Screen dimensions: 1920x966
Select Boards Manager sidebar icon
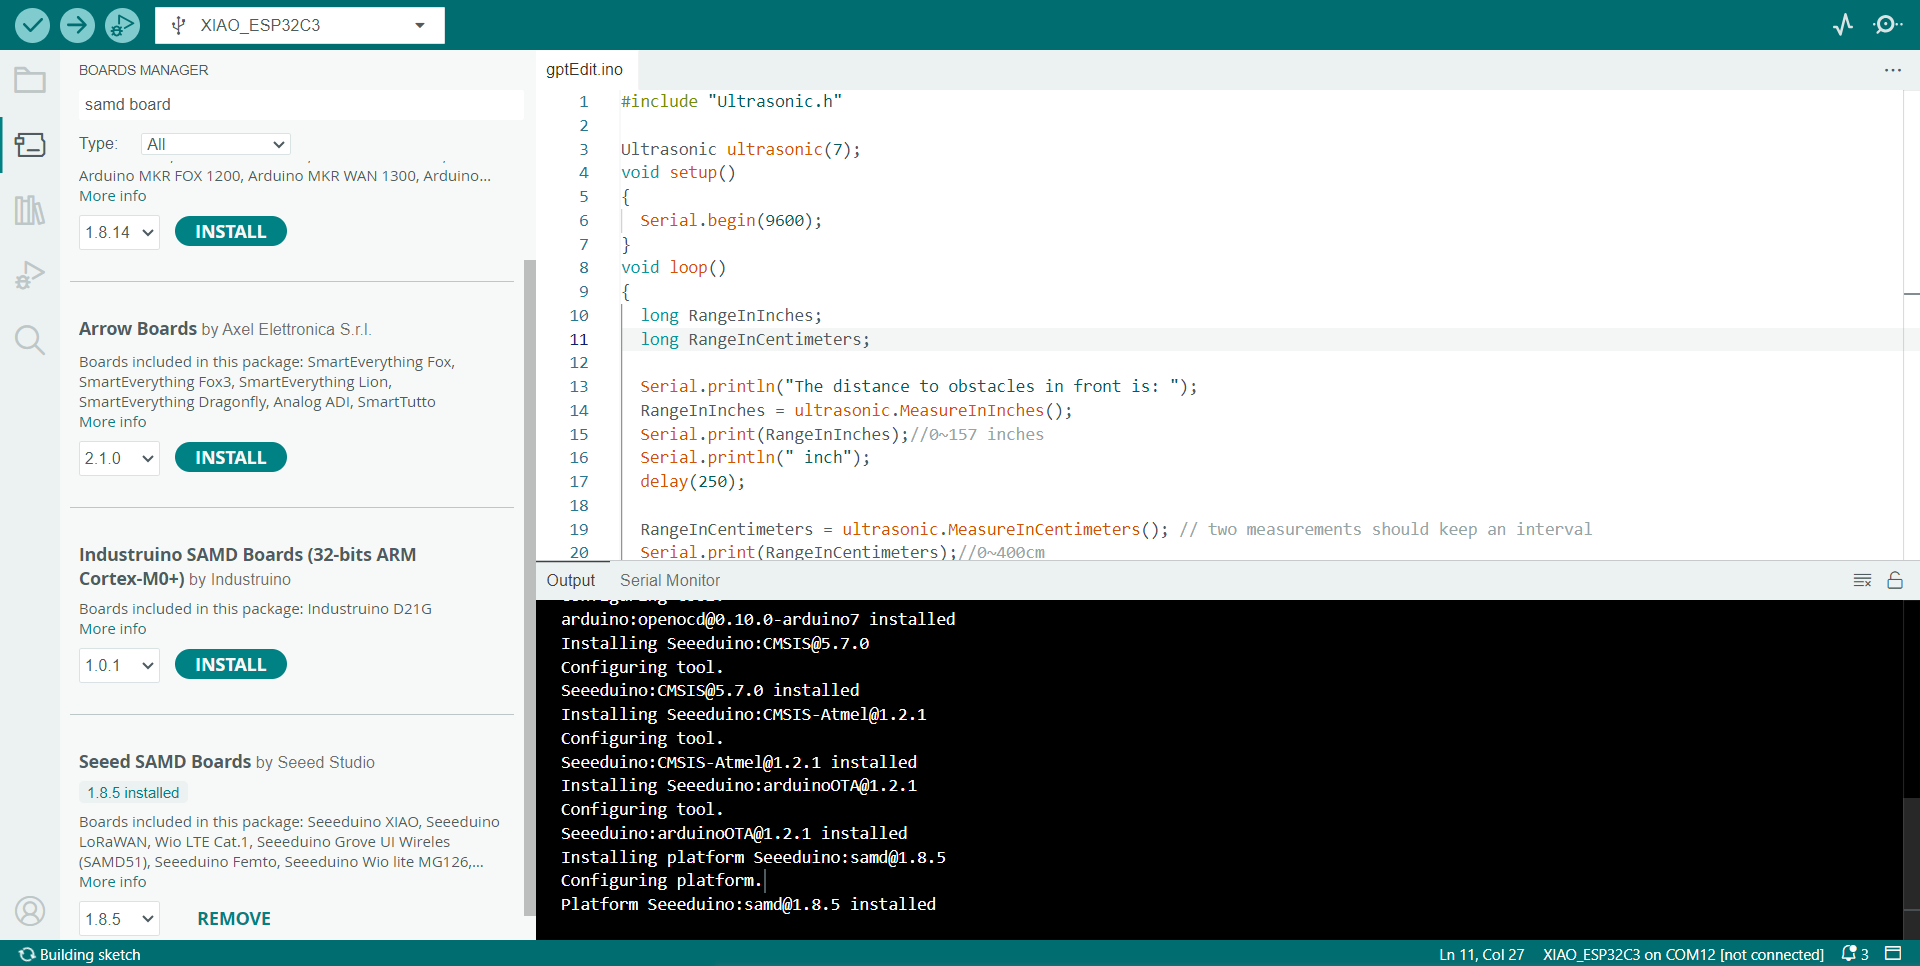click(x=30, y=145)
